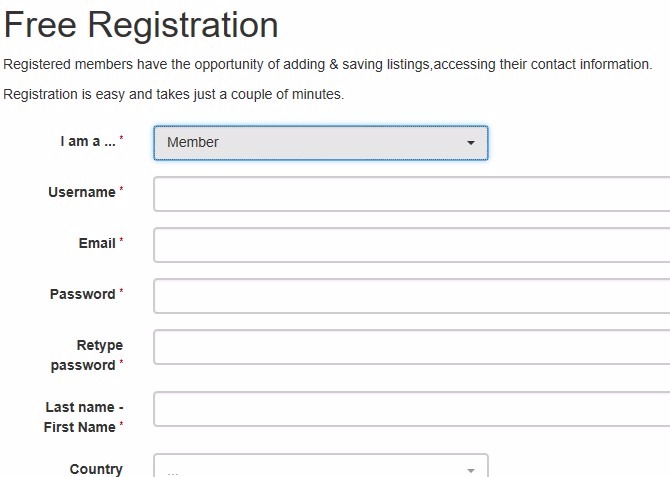
Task: Focus the Last name - First Name field
Action: pyautogui.click(x=411, y=409)
